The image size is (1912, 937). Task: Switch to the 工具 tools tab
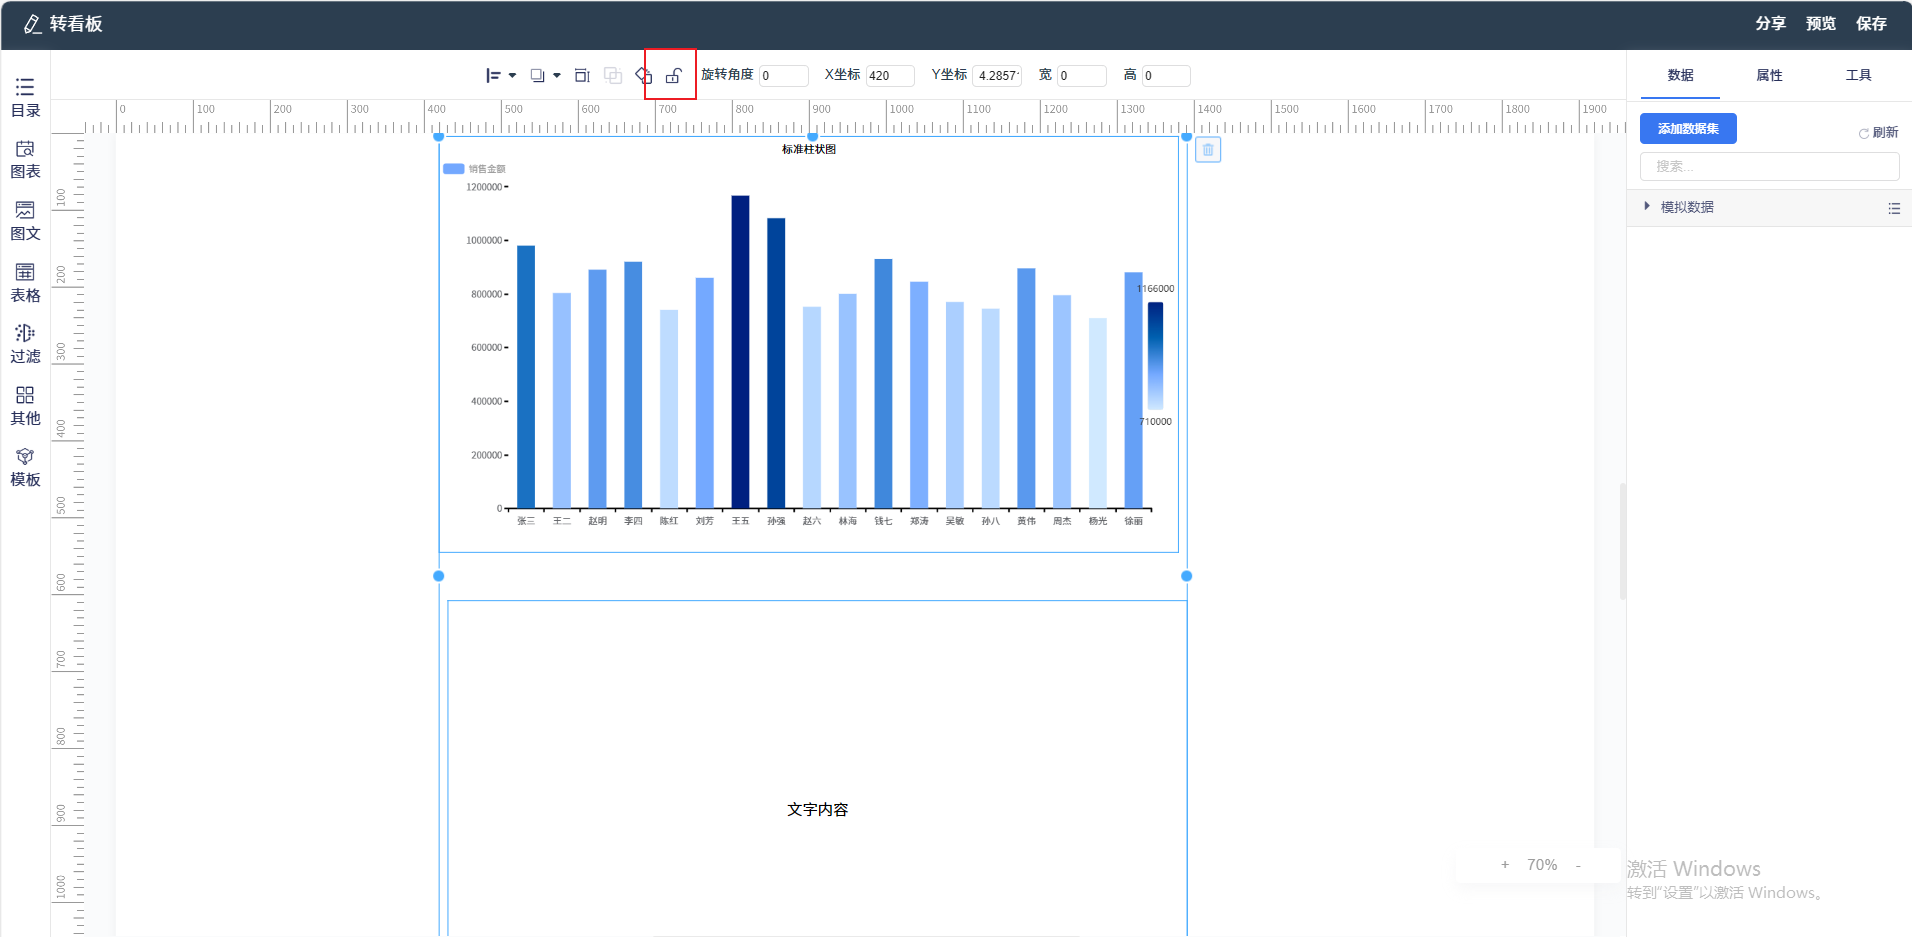click(x=1858, y=76)
